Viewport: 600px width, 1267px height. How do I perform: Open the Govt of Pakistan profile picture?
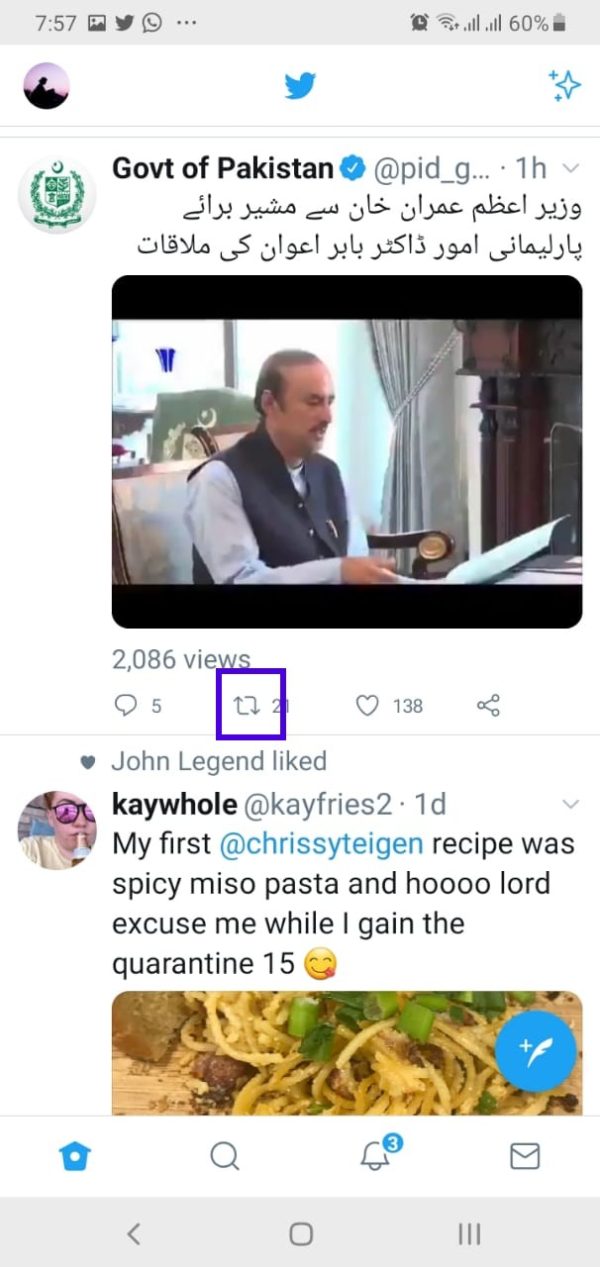pyautogui.click(x=57, y=194)
